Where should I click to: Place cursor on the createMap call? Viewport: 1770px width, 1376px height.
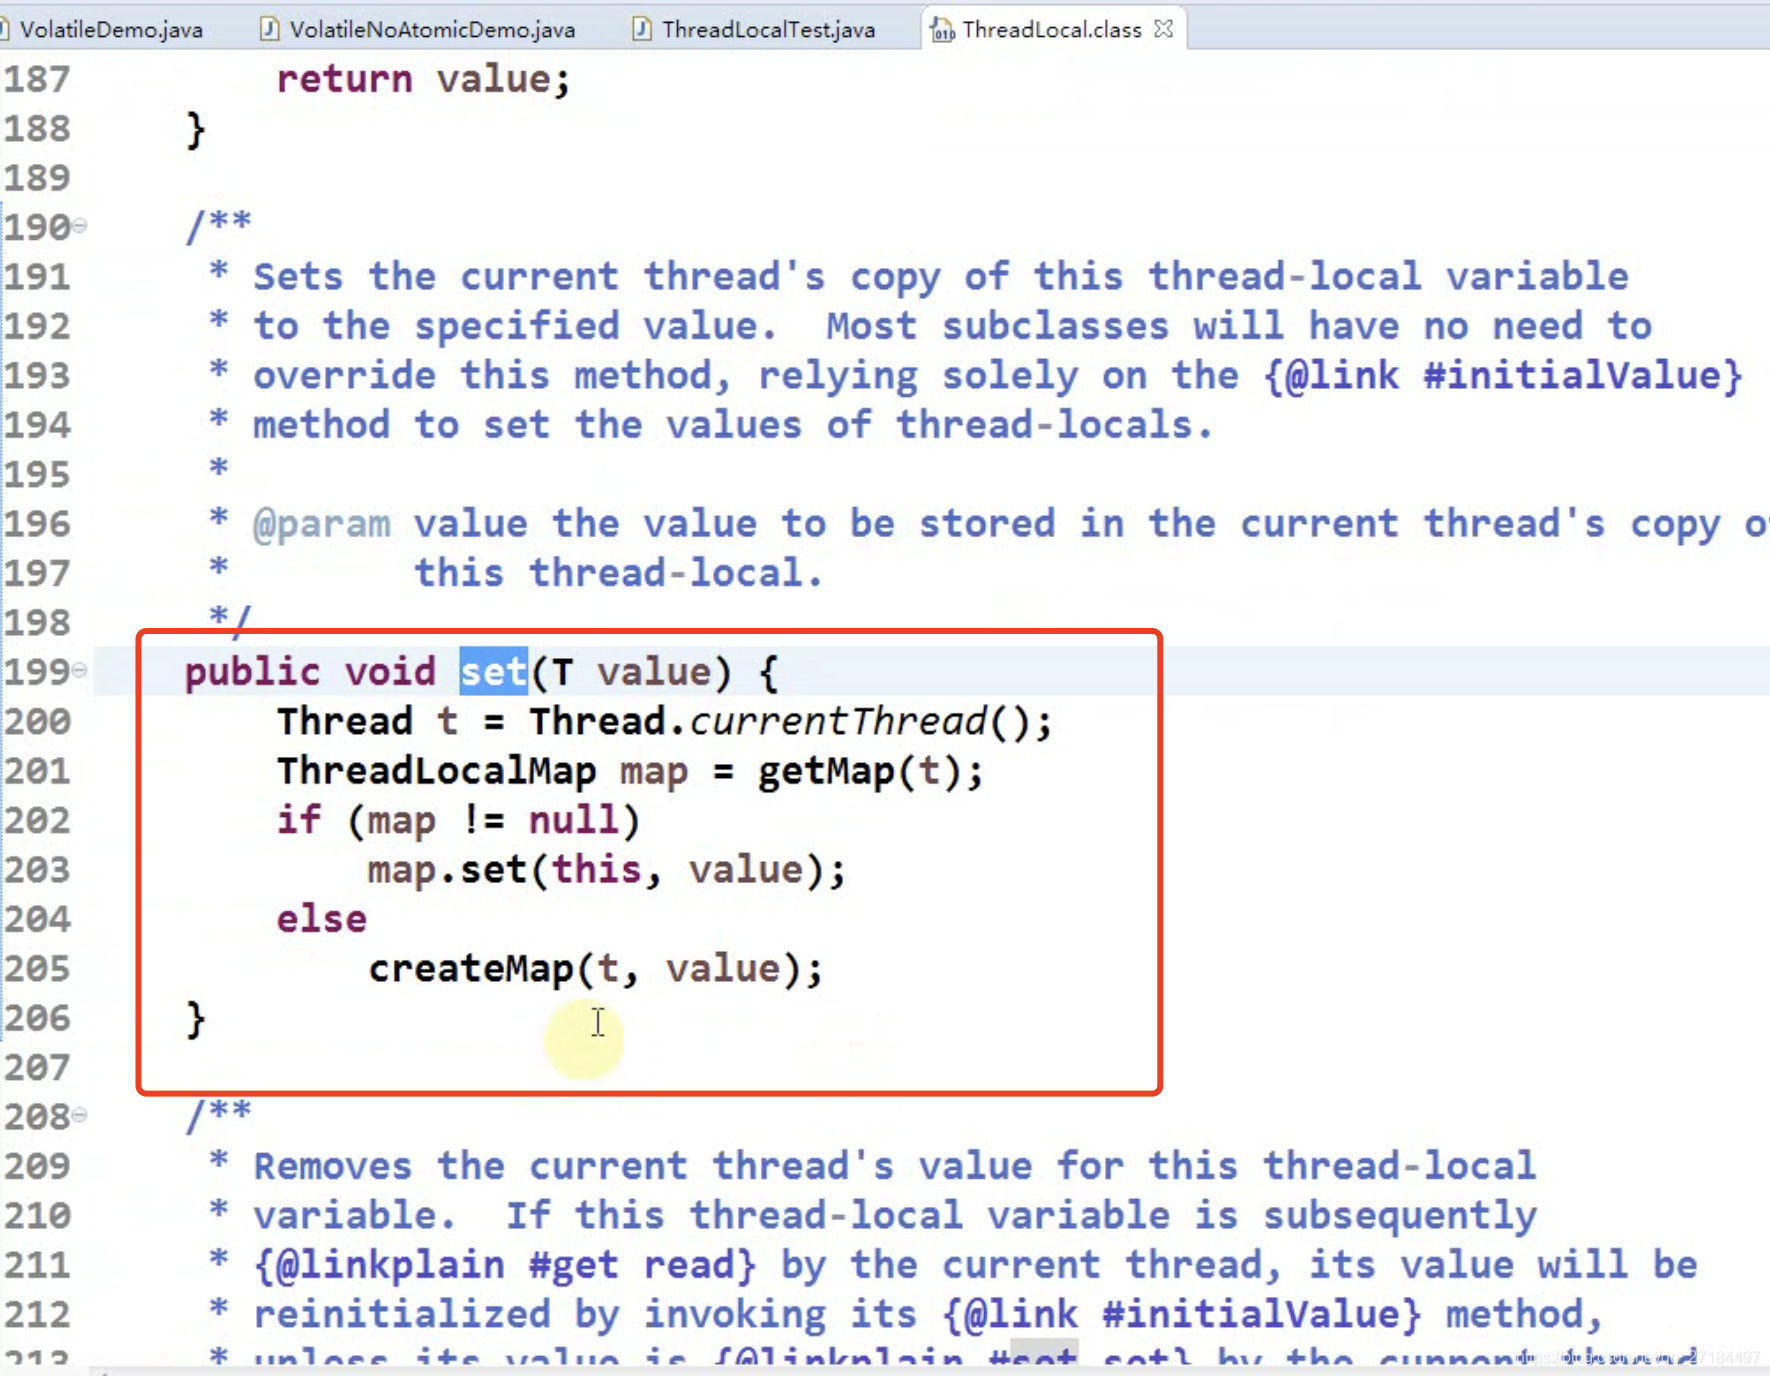pyautogui.click(x=470, y=967)
